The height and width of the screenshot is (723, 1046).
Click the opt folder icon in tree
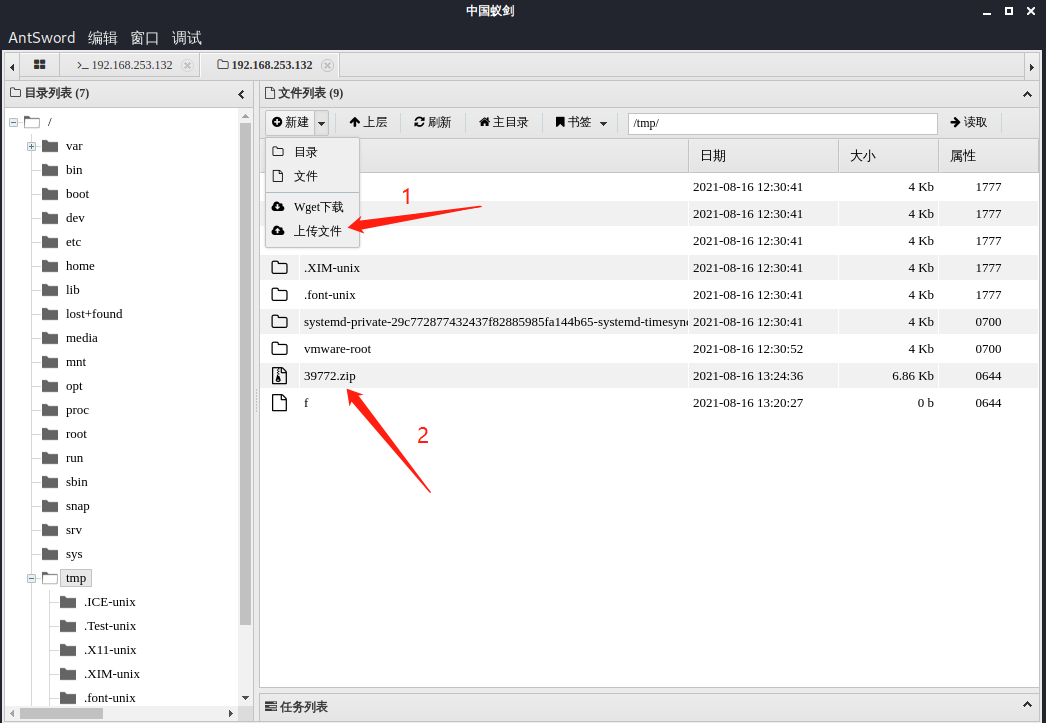[x=50, y=386]
